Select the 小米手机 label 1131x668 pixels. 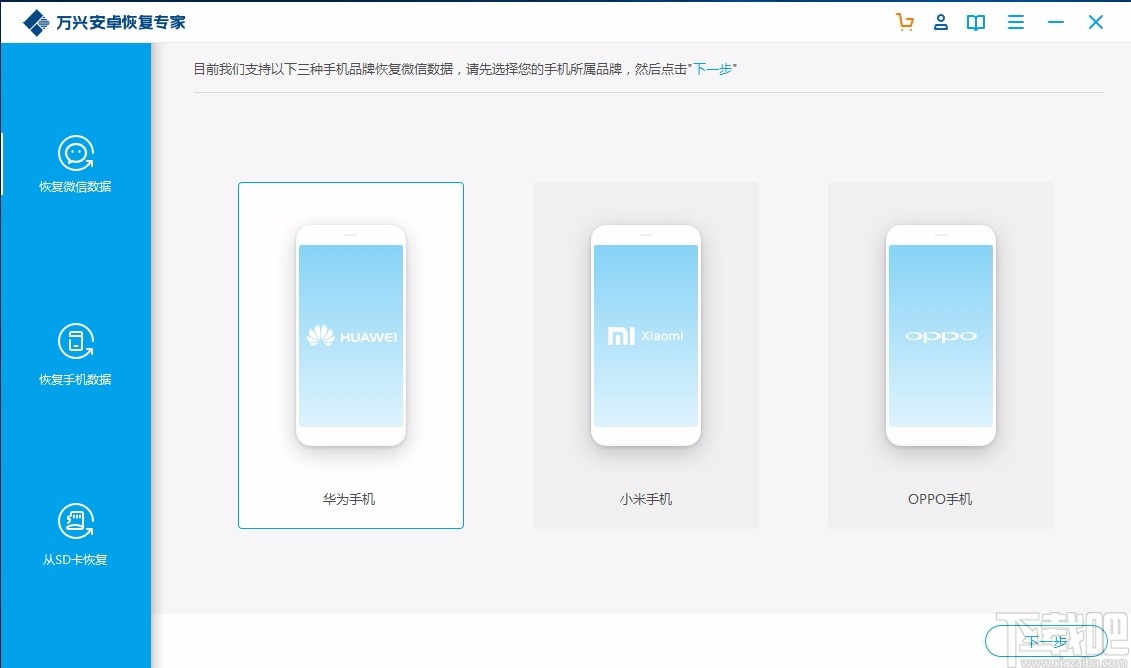[x=646, y=499]
